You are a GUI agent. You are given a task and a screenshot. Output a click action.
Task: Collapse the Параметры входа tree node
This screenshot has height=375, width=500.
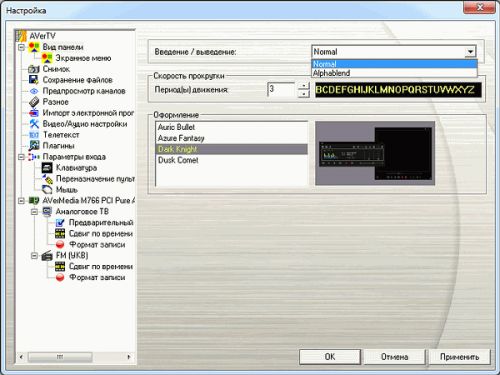[21, 157]
